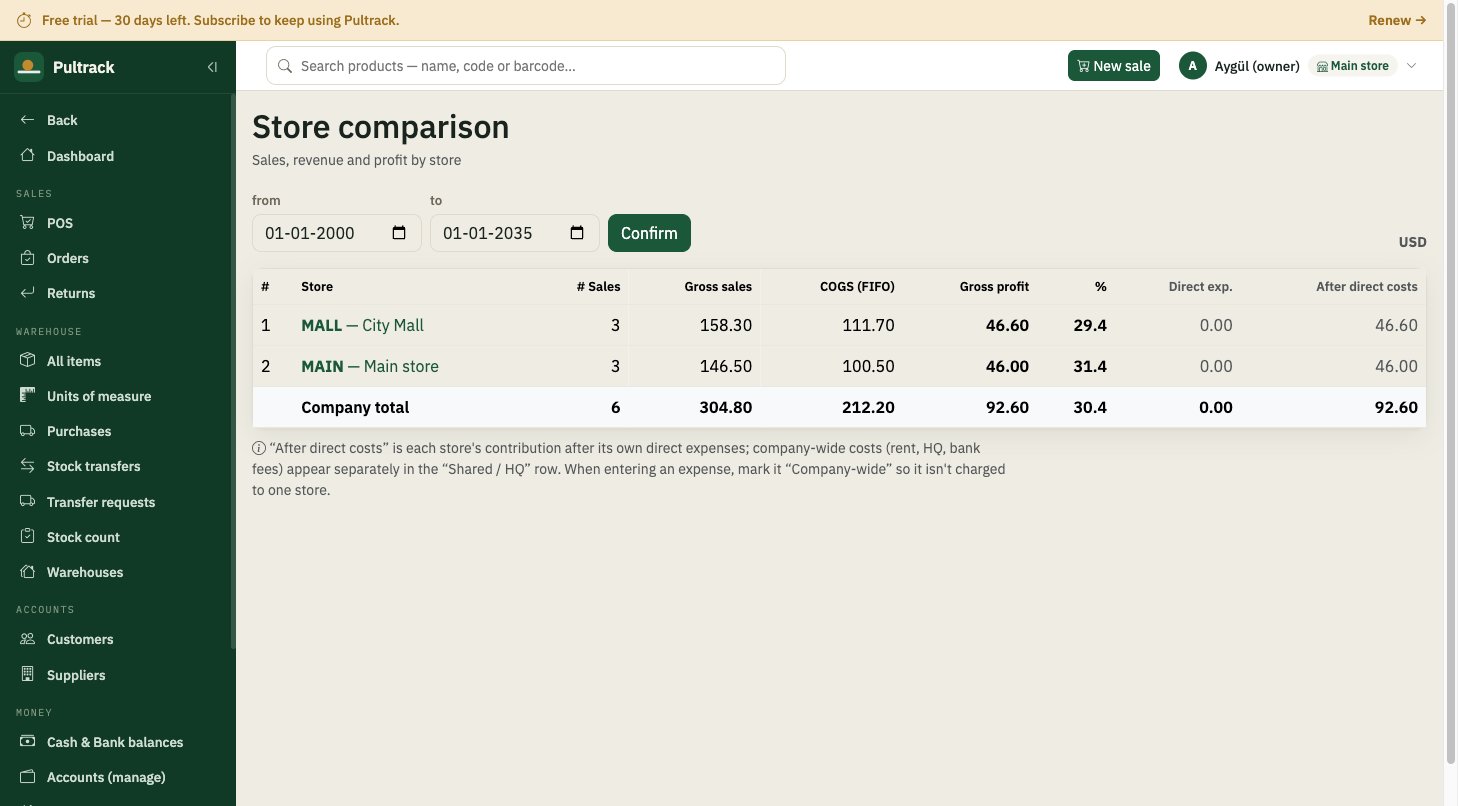Click the Confirm button
Image resolution: width=1458 pixels, height=806 pixels.
[649, 233]
